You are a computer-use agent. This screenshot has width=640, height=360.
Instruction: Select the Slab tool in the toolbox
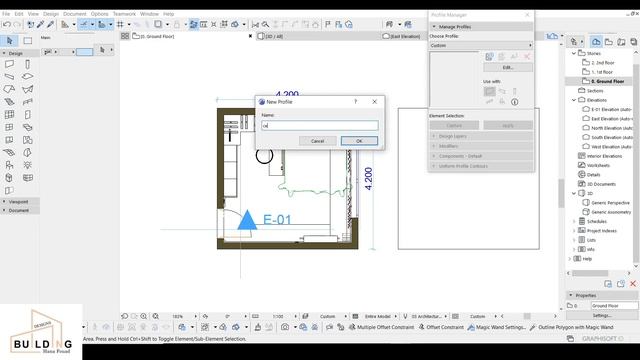27,76
